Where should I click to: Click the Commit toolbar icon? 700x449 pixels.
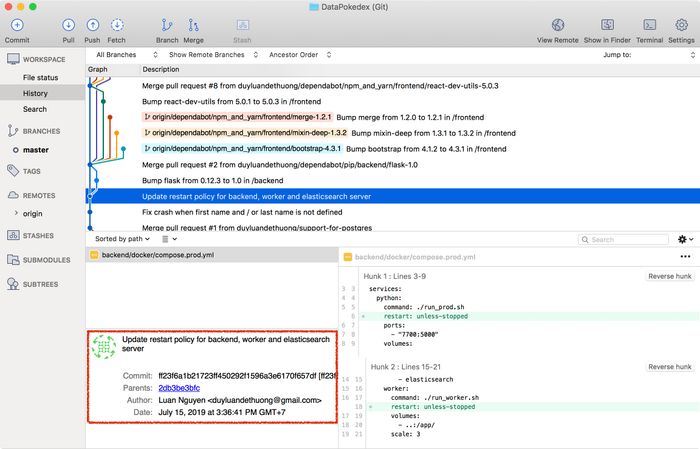click(x=17, y=25)
